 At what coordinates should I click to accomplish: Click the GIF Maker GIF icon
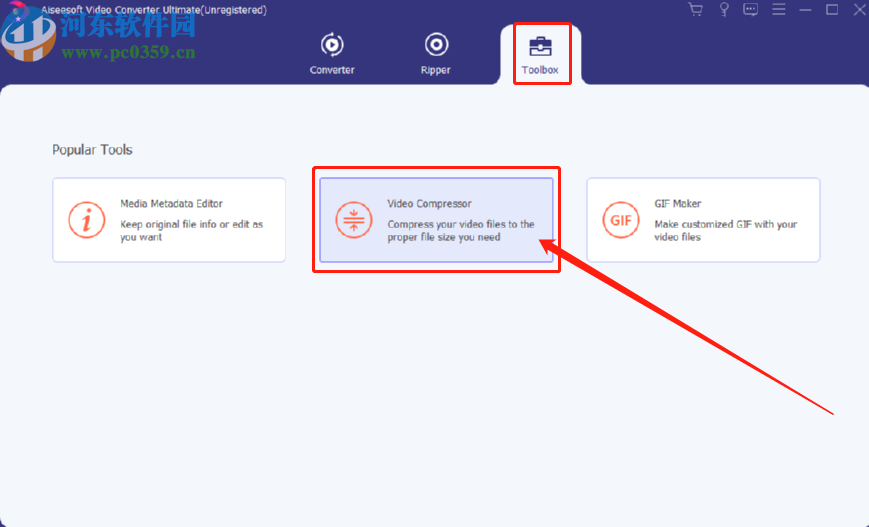tap(621, 220)
